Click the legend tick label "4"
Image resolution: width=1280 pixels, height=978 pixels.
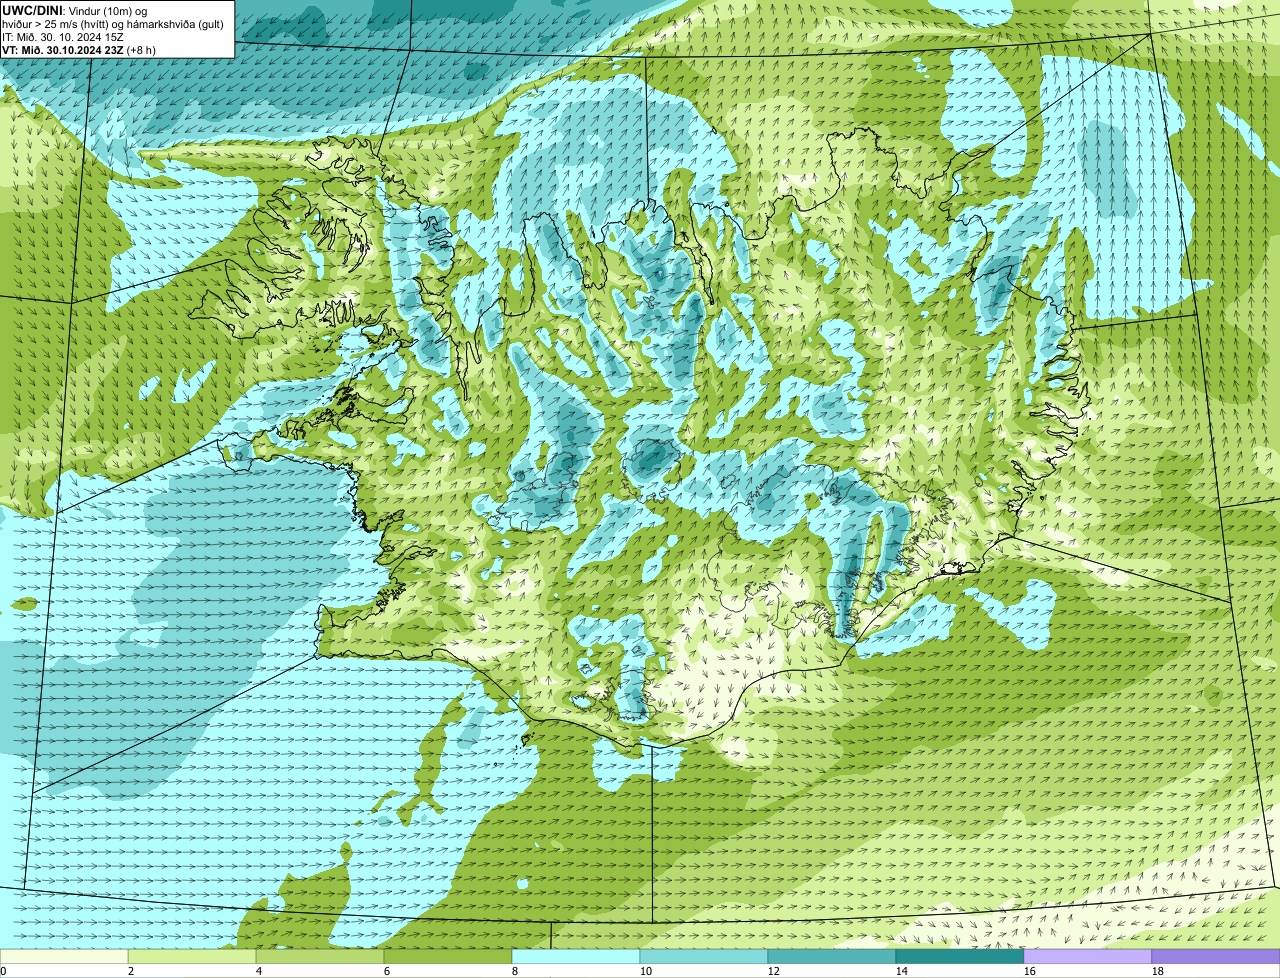tap(259, 971)
